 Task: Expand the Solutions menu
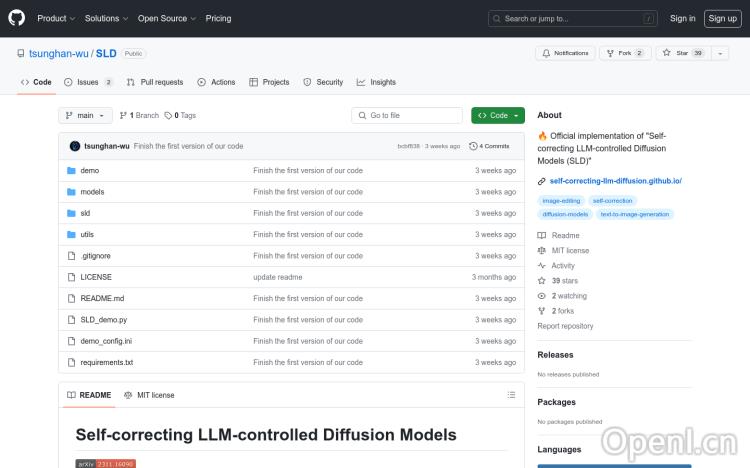click(106, 18)
